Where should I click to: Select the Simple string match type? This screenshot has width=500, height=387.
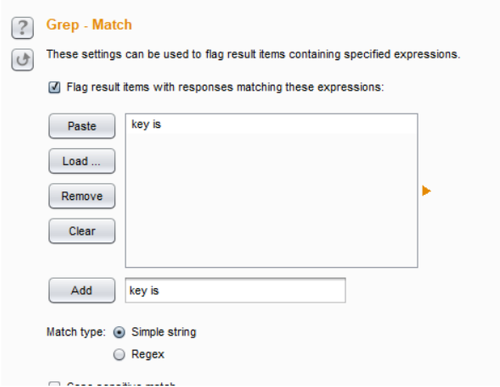pyautogui.click(x=119, y=332)
